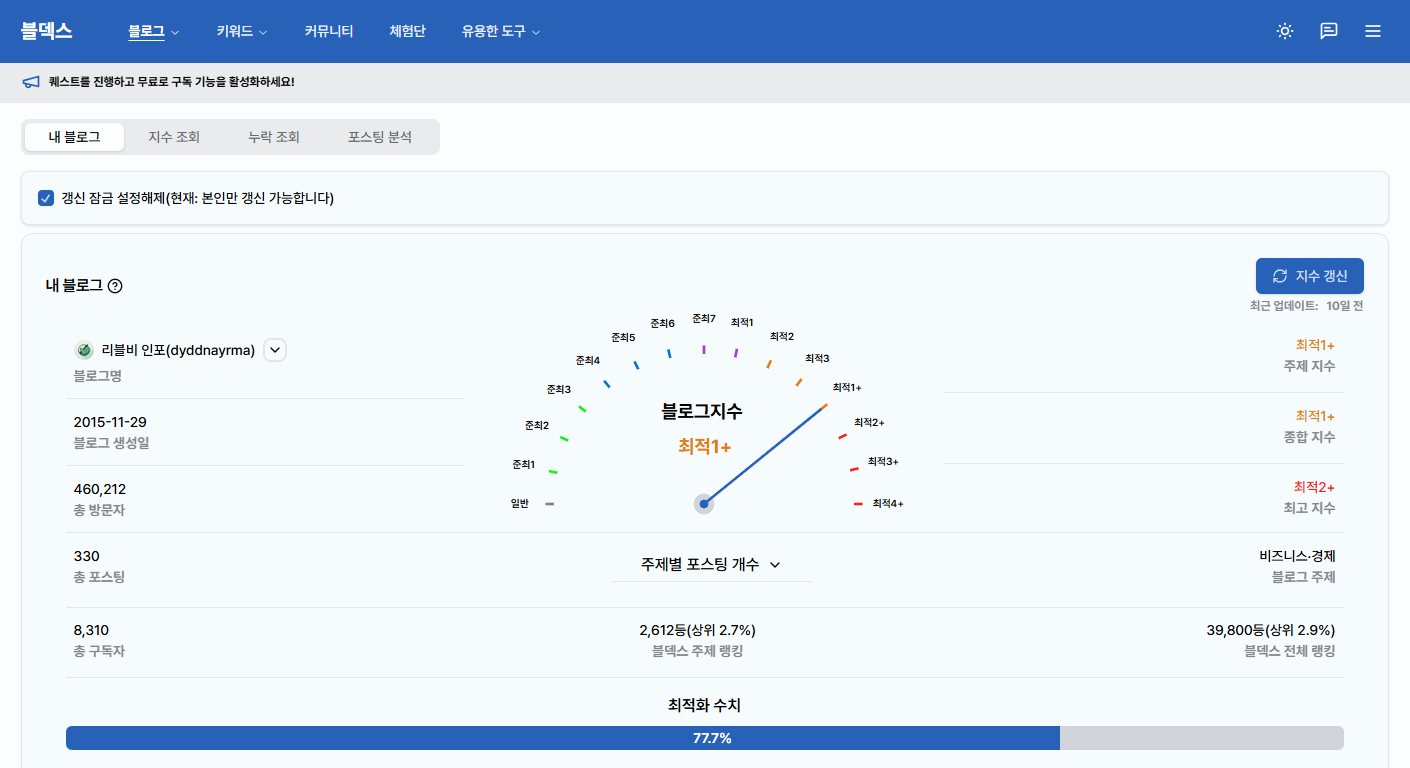Click the refresh icon inside 지수 갱신
The width and height of the screenshot is (1410, 768).
click(x=1279, y=275)
